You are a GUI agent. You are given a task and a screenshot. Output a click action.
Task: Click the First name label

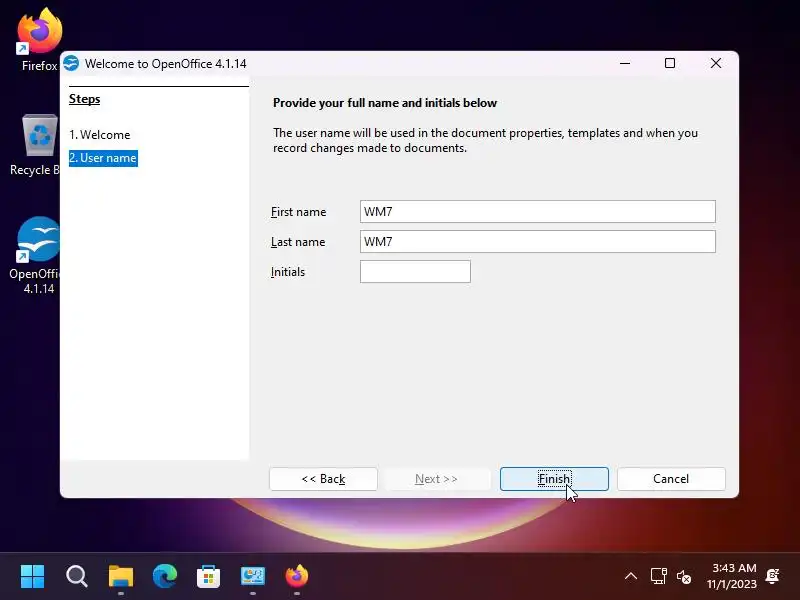298,212
